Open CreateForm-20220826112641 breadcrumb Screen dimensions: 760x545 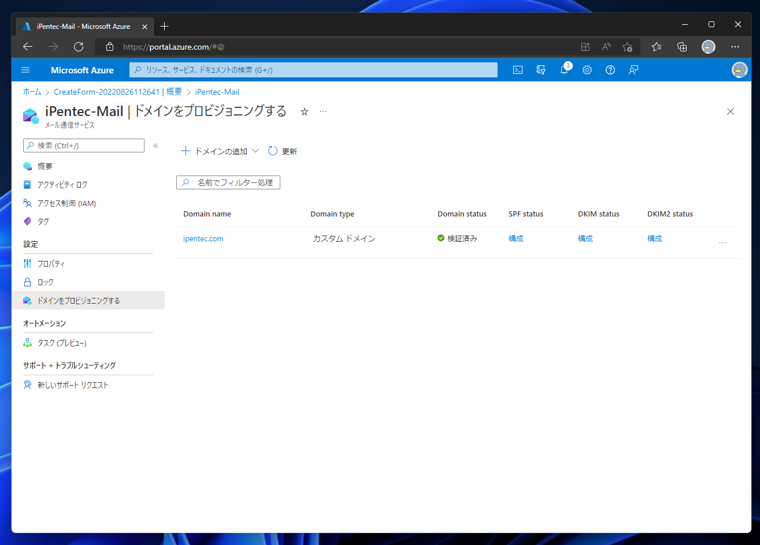(118, 92)
